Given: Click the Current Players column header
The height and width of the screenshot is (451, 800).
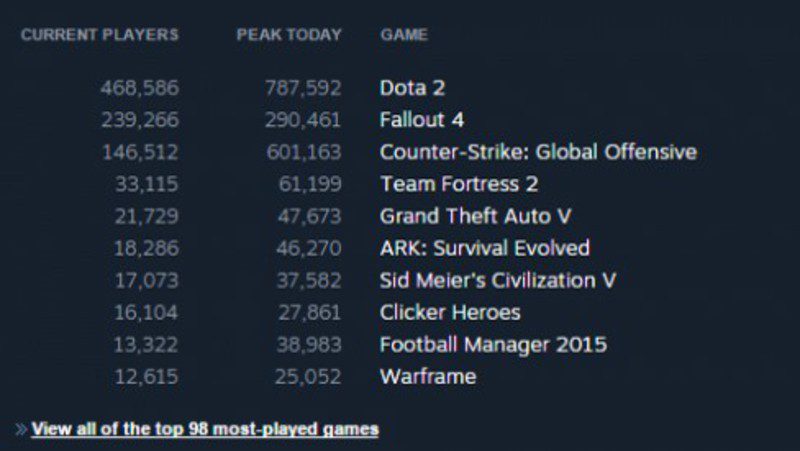Looking at the screenshot, I should coord(100,35).
